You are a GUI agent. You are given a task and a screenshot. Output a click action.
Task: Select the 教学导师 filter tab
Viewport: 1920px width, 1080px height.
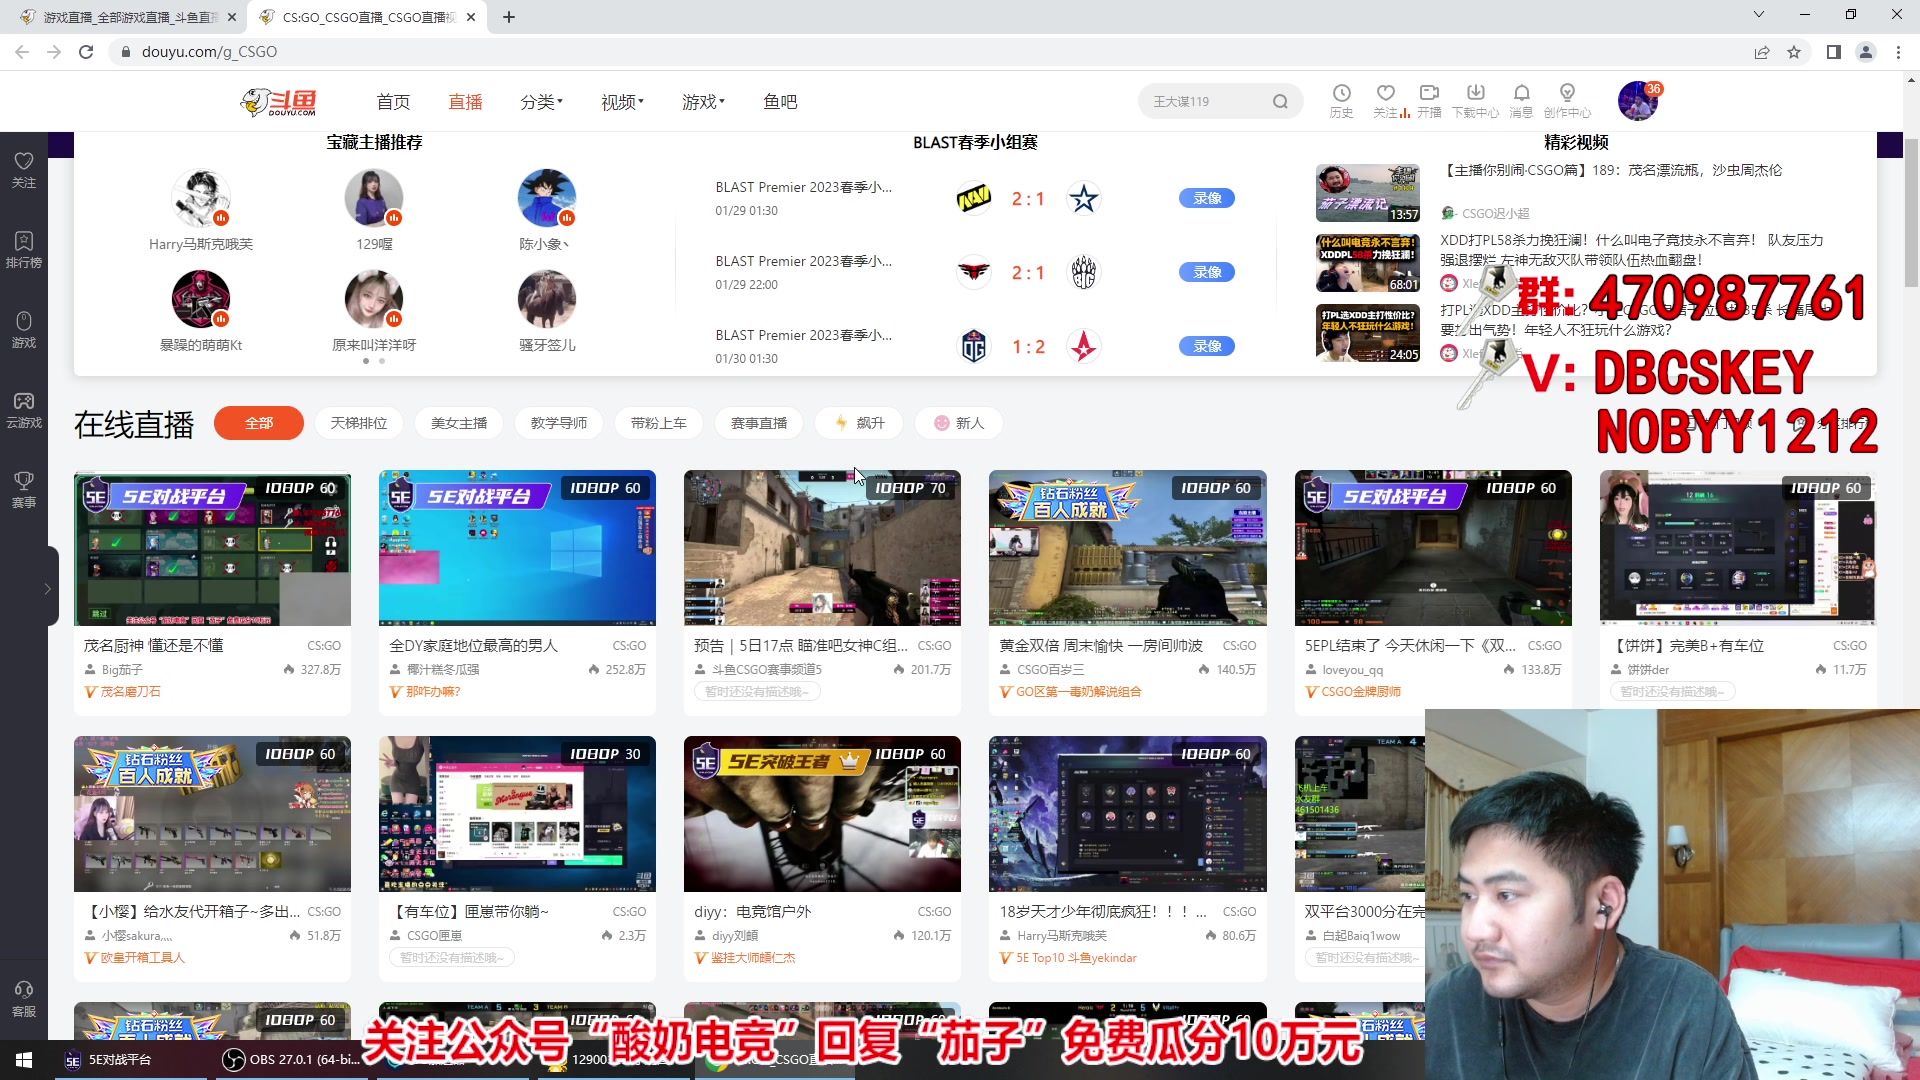pos(559,423)
